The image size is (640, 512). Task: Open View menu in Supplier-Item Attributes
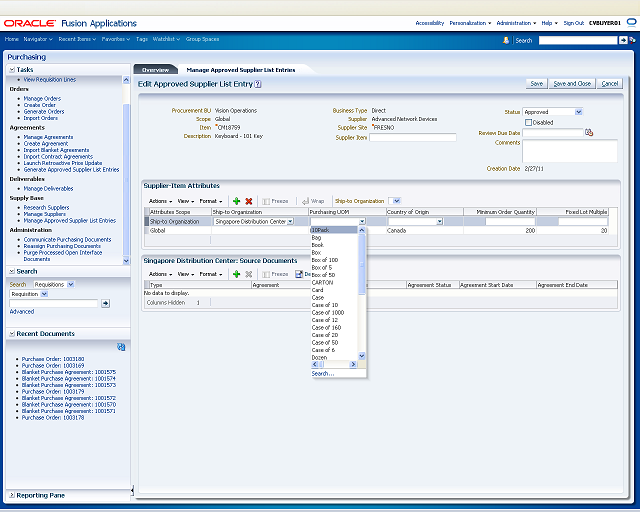pyautogui.click(x=186, y=201)
